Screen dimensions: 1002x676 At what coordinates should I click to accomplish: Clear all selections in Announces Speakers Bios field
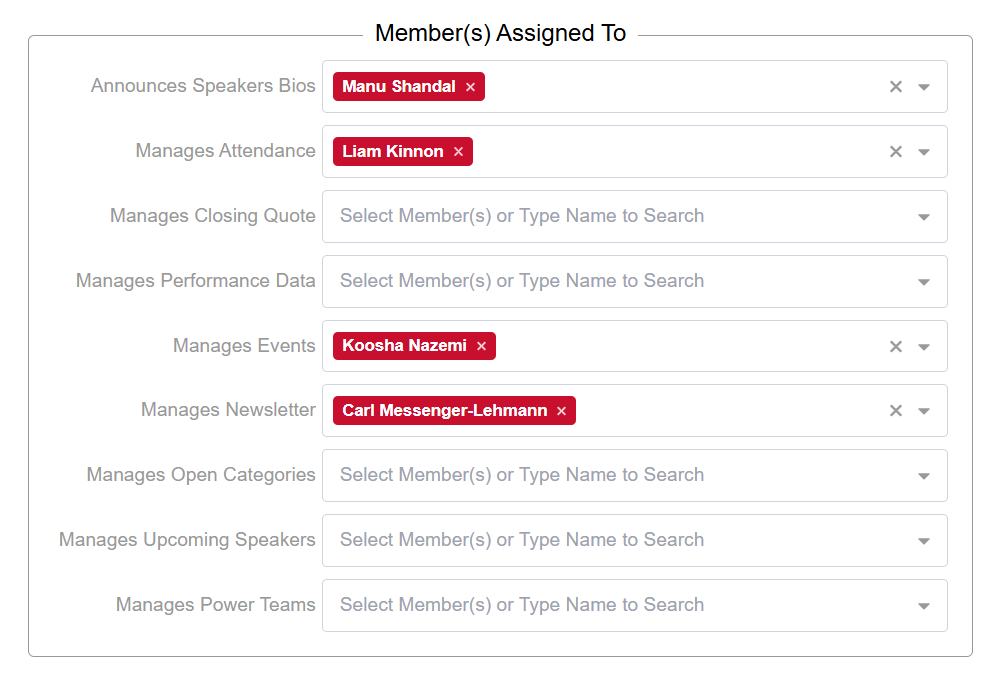[x=896, y=87]
